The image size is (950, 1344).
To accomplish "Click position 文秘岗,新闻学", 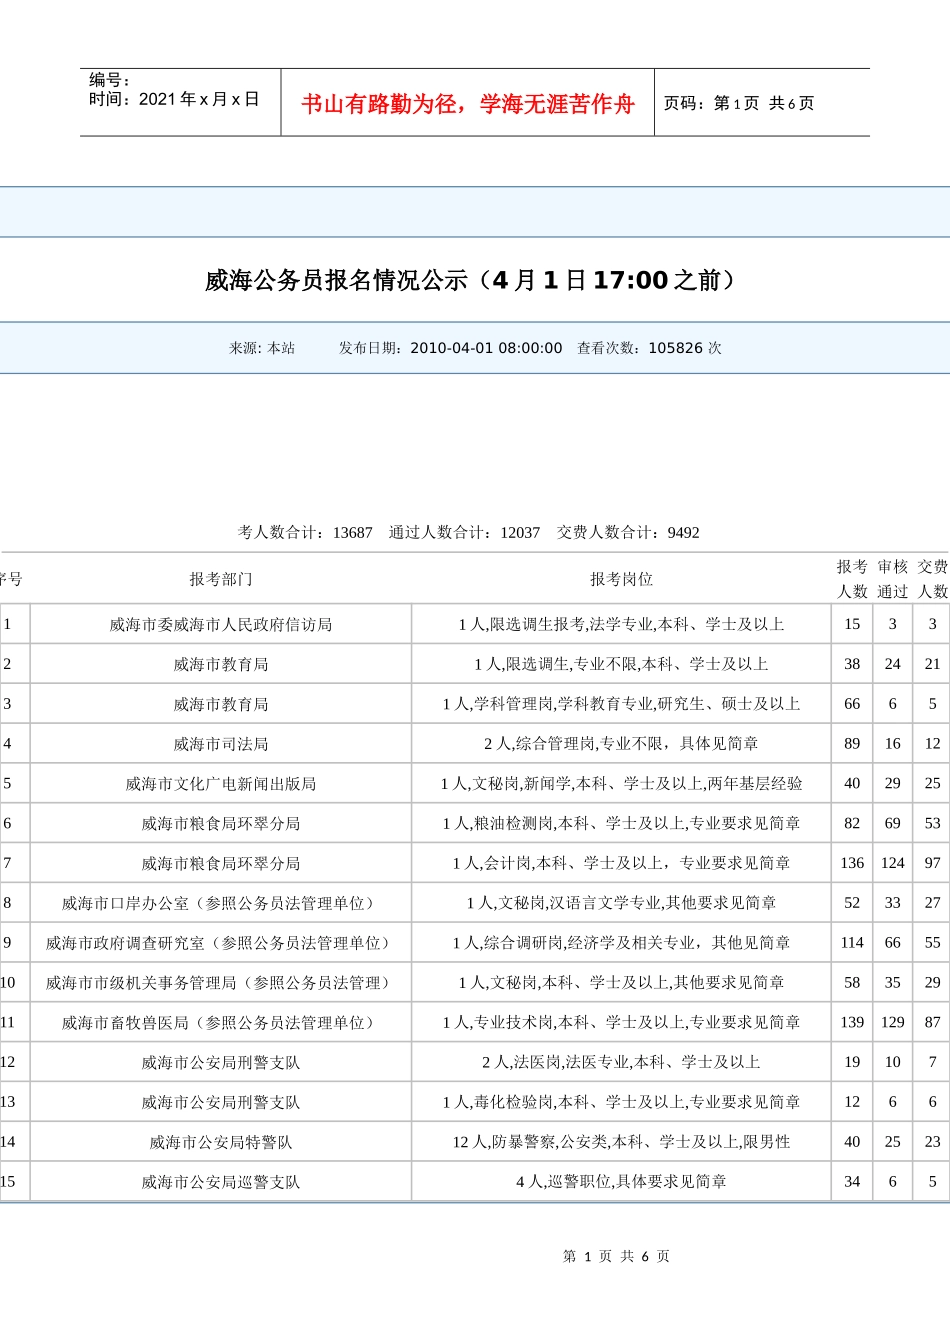I will tap(621, 784).
